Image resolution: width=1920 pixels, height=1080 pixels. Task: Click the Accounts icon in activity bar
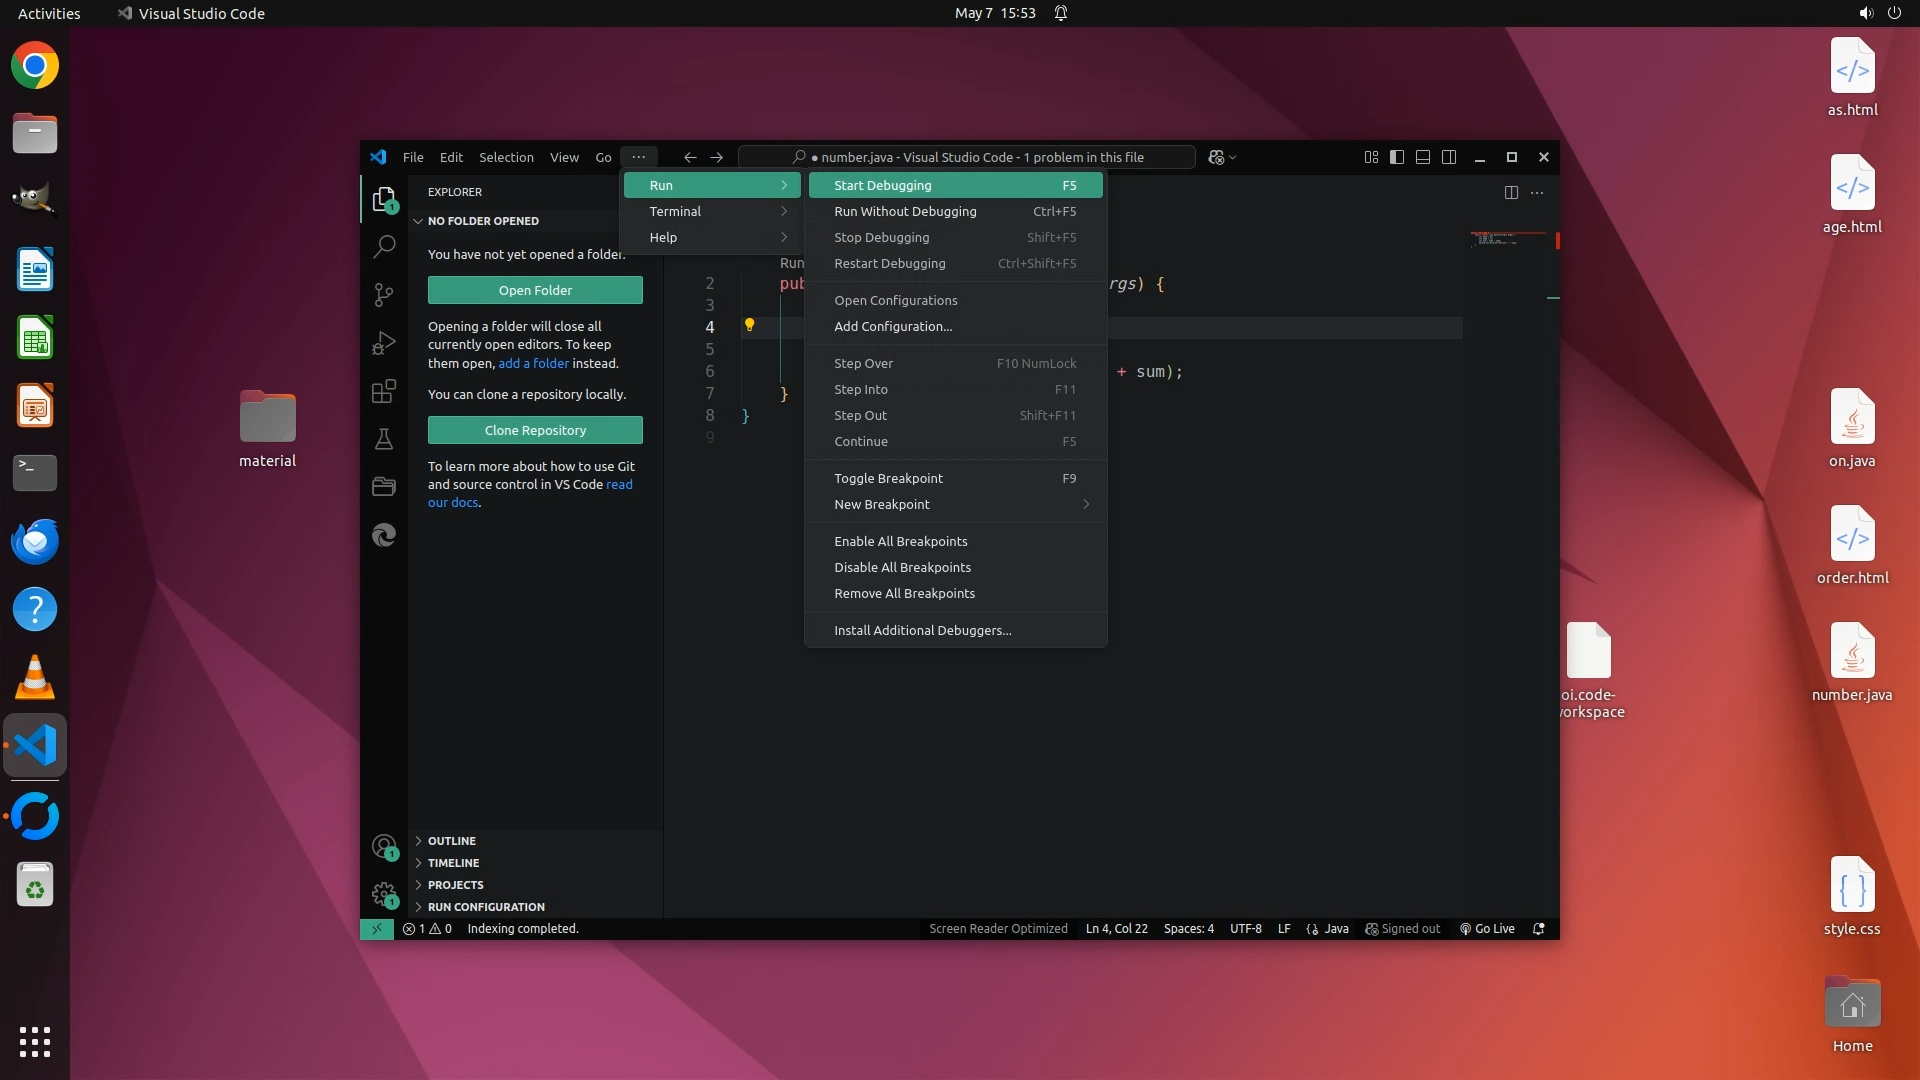384,847
